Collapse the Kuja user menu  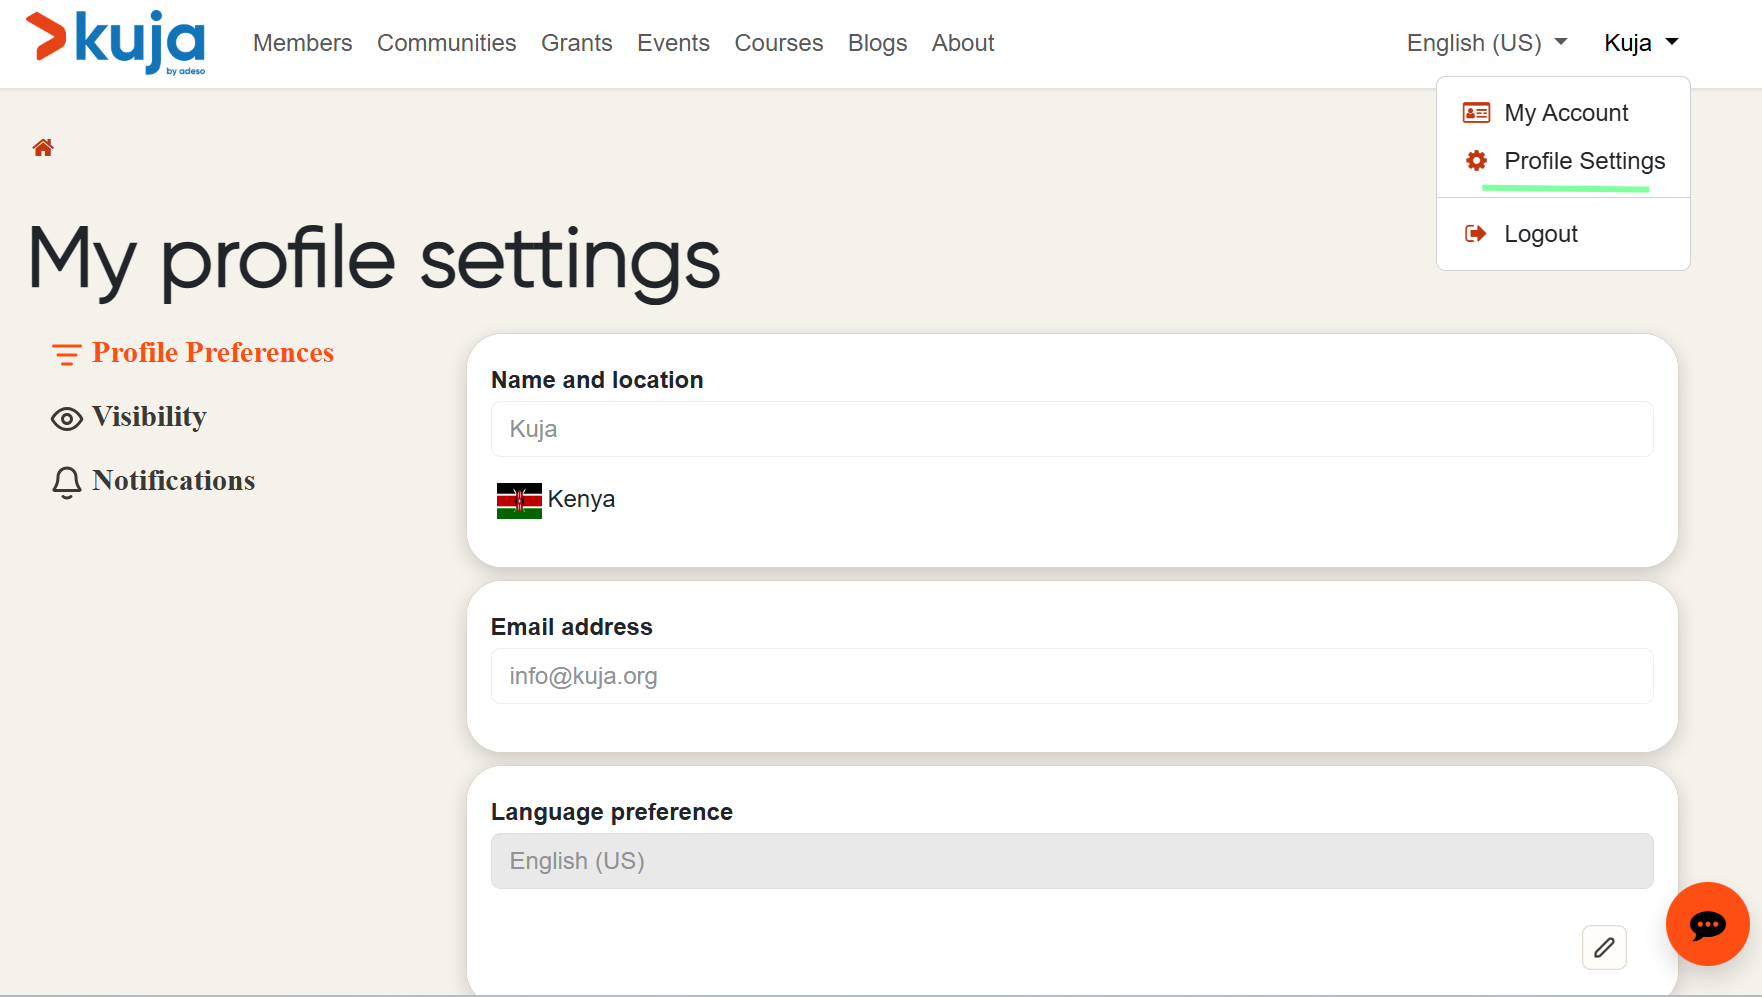tap(1640, 43)
